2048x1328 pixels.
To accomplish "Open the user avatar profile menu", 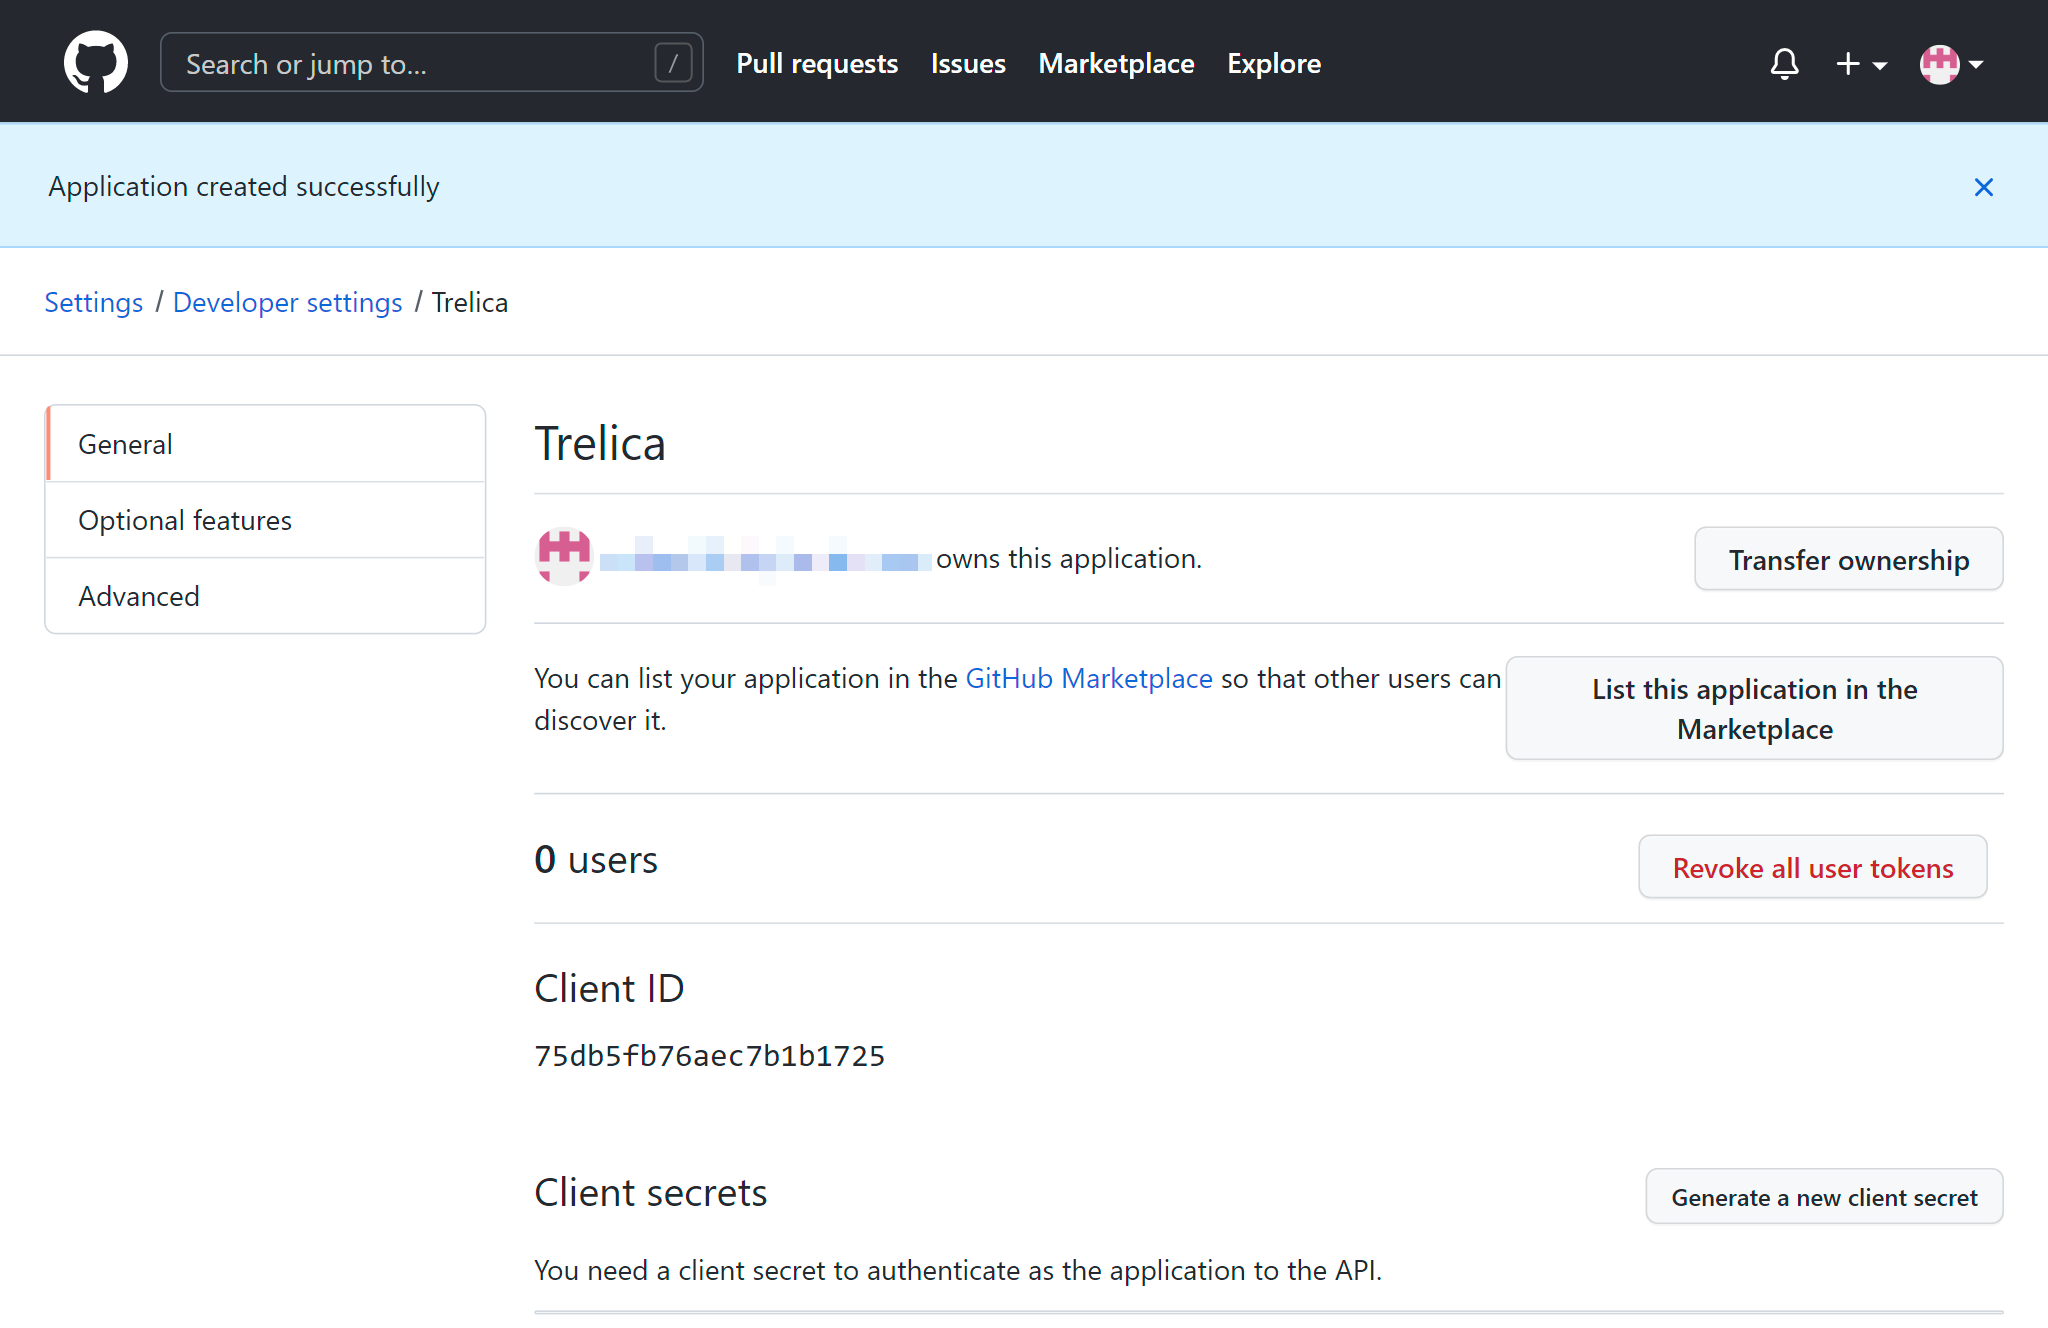I will point(1951,64).
